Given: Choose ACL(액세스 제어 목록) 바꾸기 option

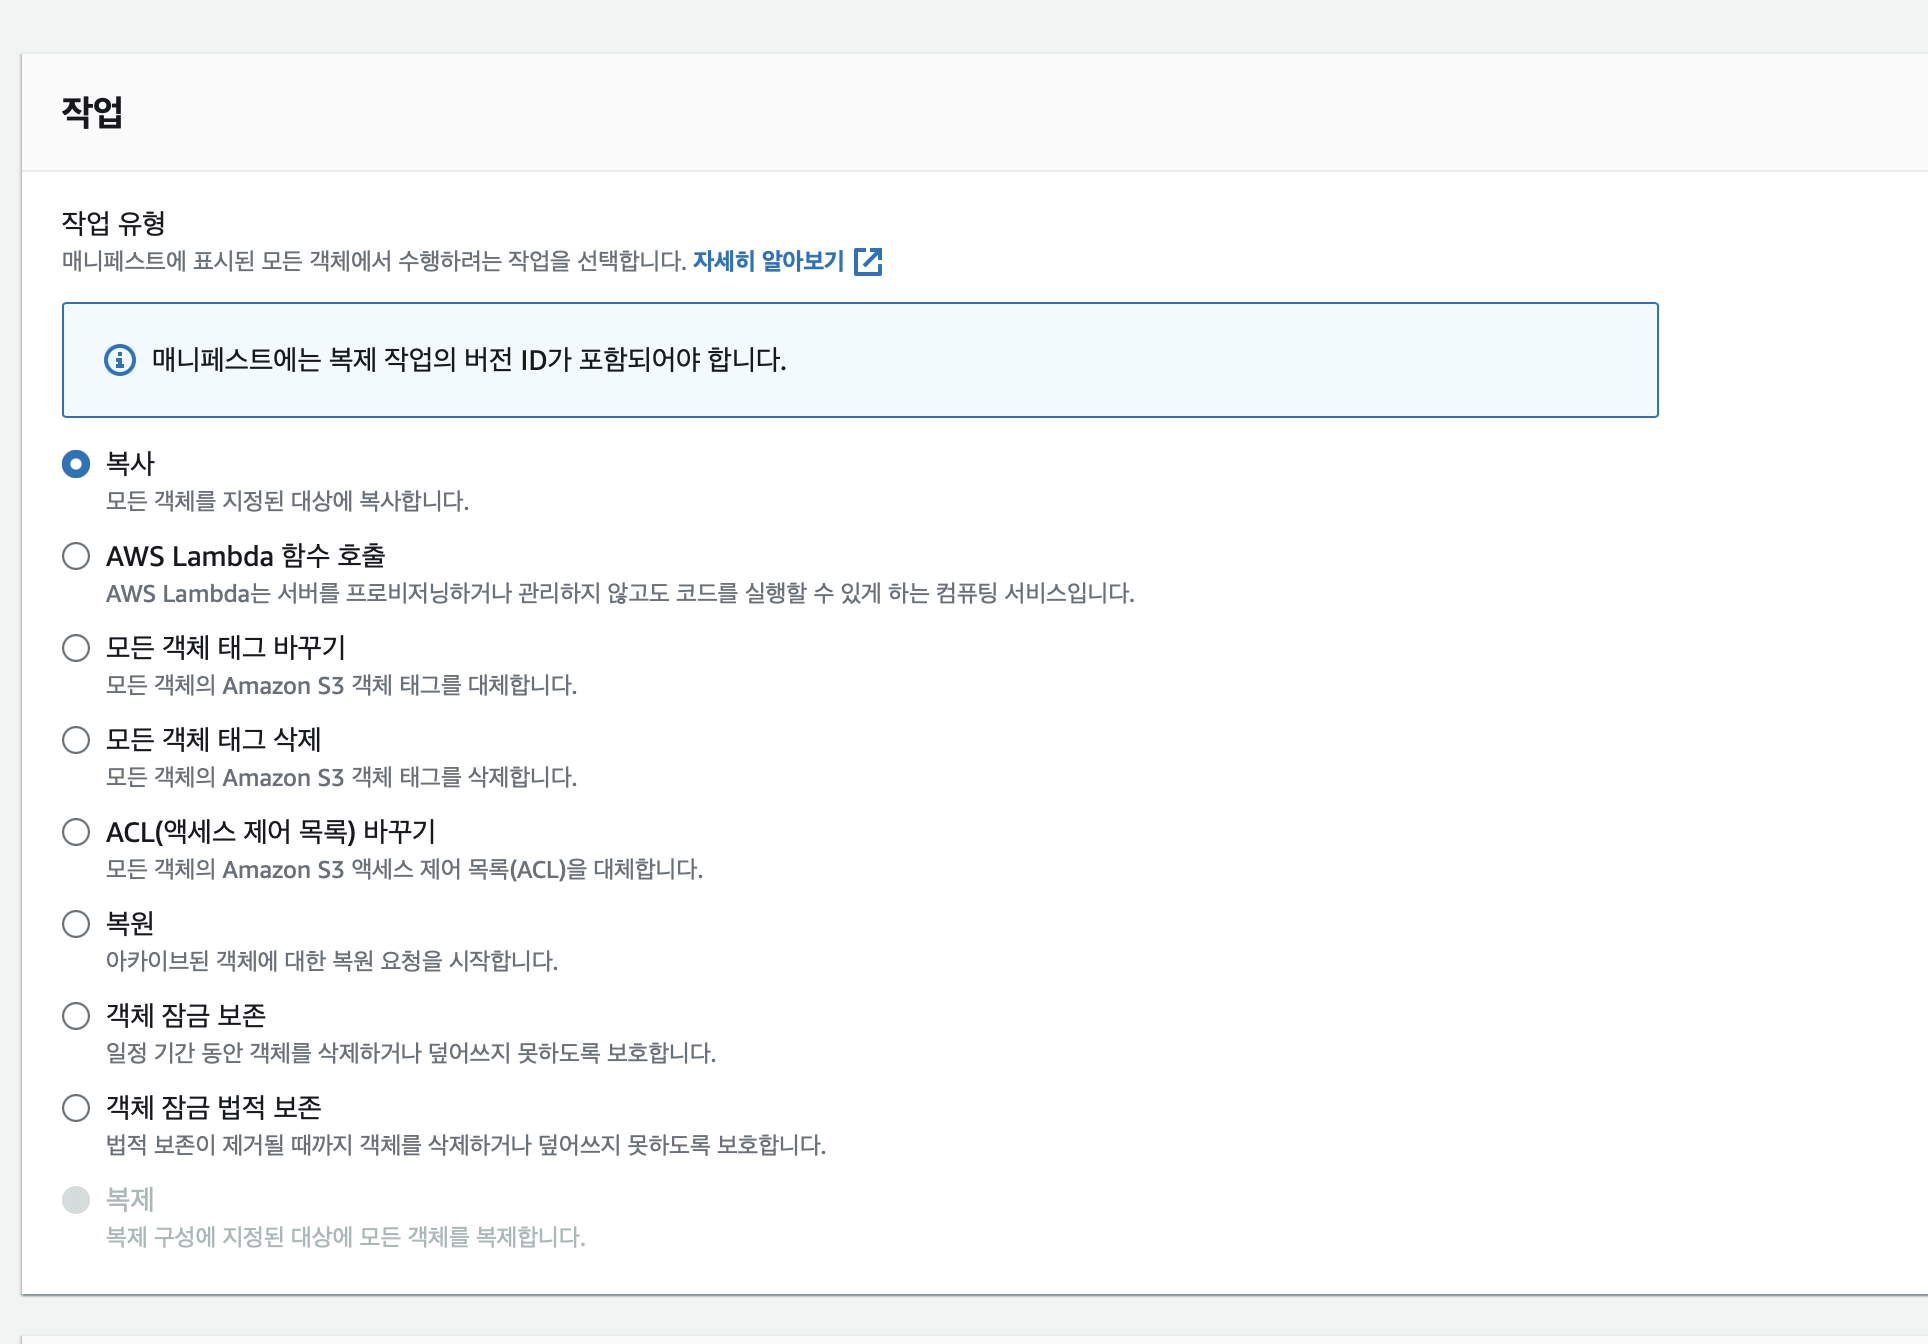Looking at the screenshot, I should coord(76,832).
